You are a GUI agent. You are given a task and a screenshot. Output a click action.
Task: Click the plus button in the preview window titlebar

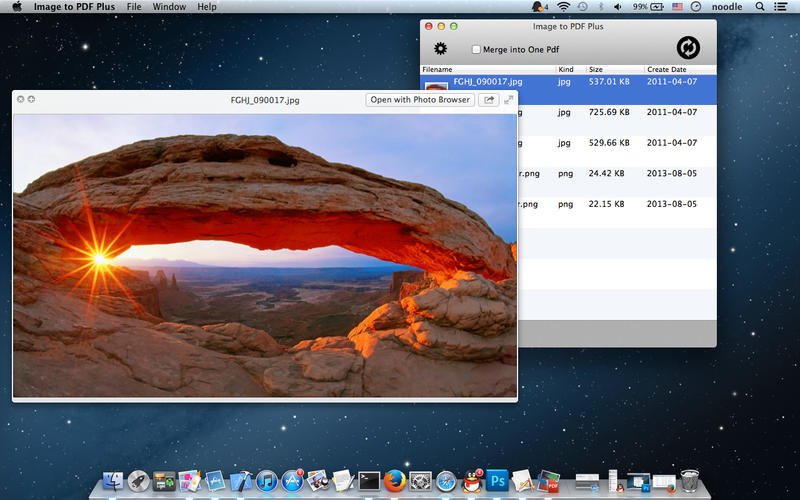(x=31, y=99)
